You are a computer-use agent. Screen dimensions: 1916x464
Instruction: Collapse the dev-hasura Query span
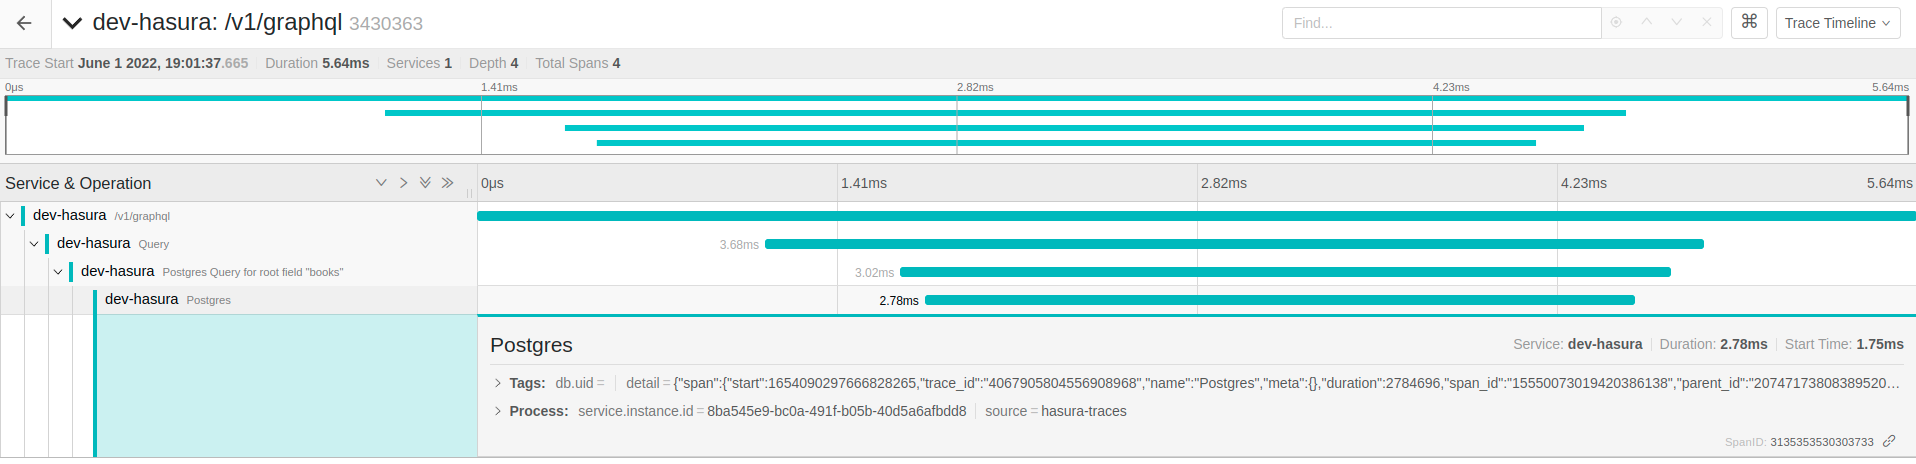pyautogui.click(x=34, y=243)
